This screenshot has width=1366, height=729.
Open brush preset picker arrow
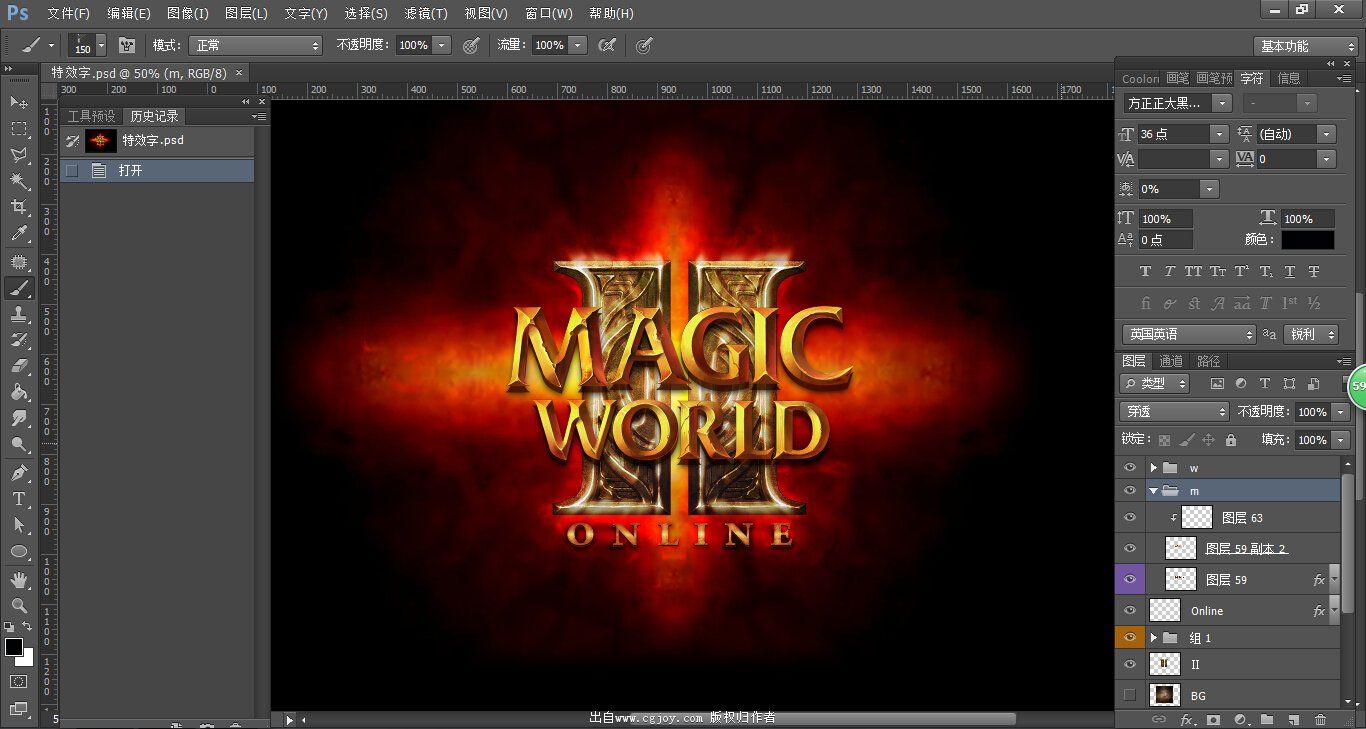(101, 45)
